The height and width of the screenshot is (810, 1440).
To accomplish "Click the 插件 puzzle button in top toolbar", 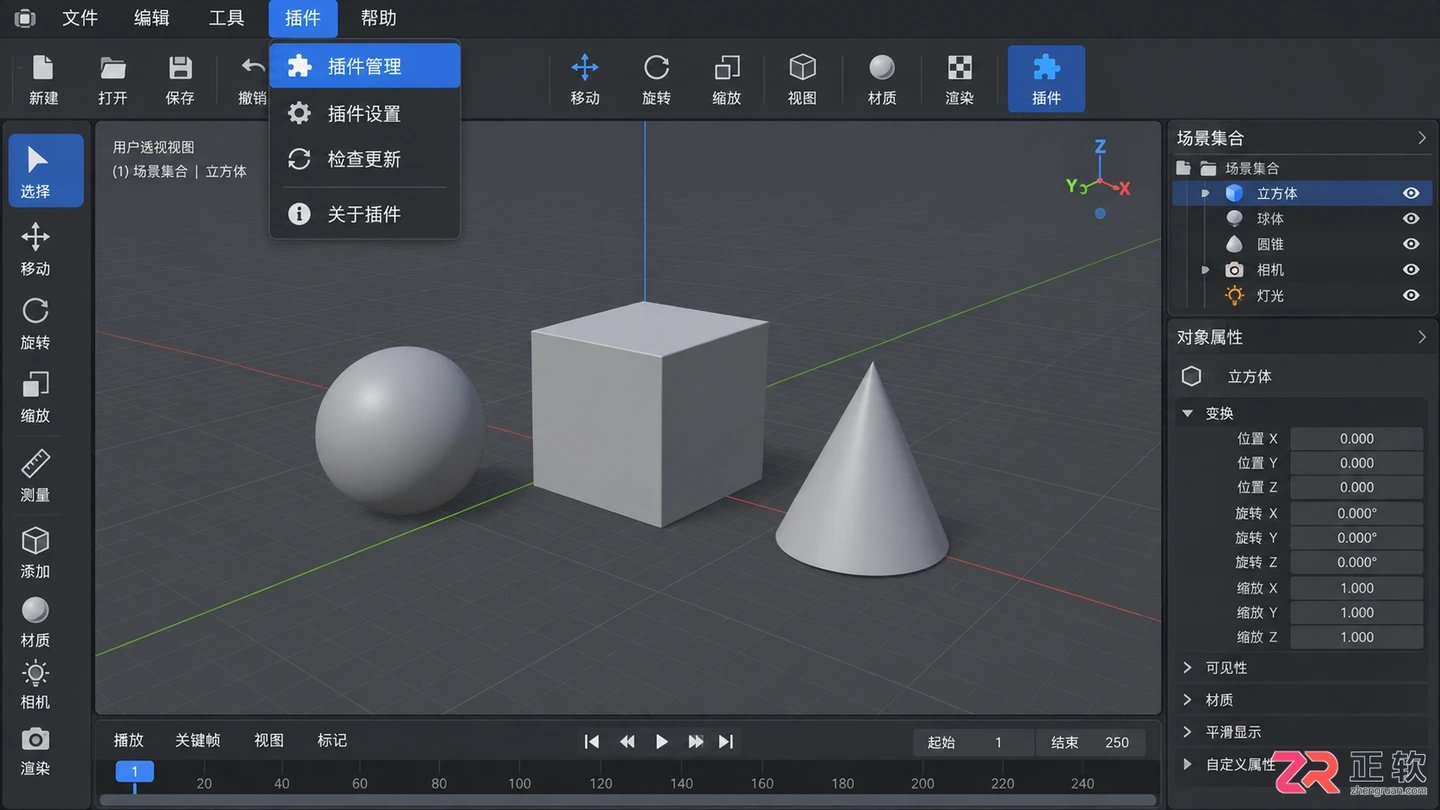I will pyautogui.click(x=1046, y=79).
